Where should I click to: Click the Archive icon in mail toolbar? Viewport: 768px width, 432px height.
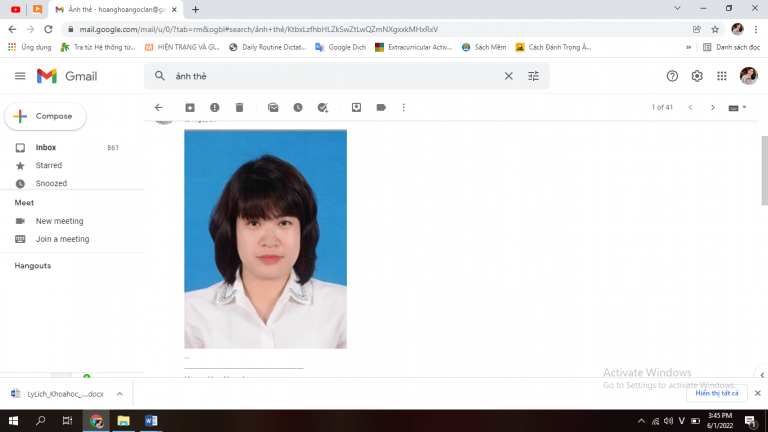[190, 107]
